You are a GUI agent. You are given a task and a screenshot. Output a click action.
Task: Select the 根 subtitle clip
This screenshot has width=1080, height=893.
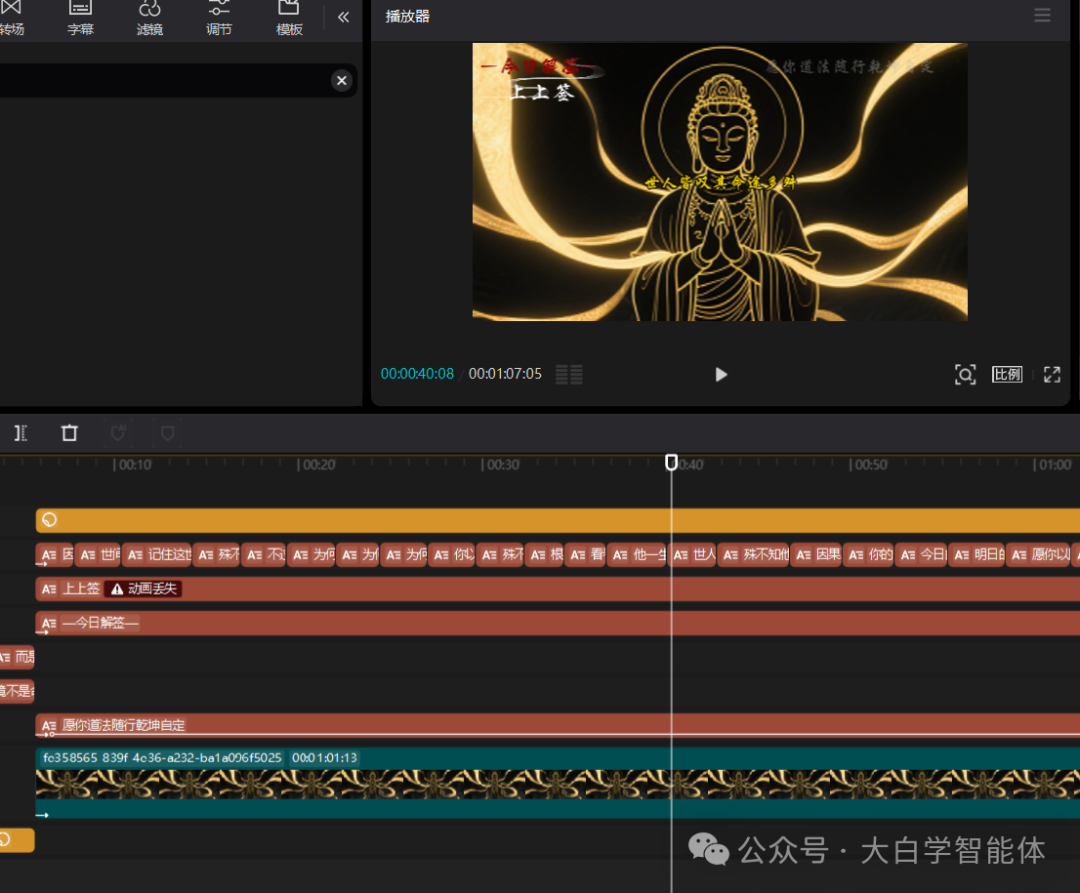[545, 554]
